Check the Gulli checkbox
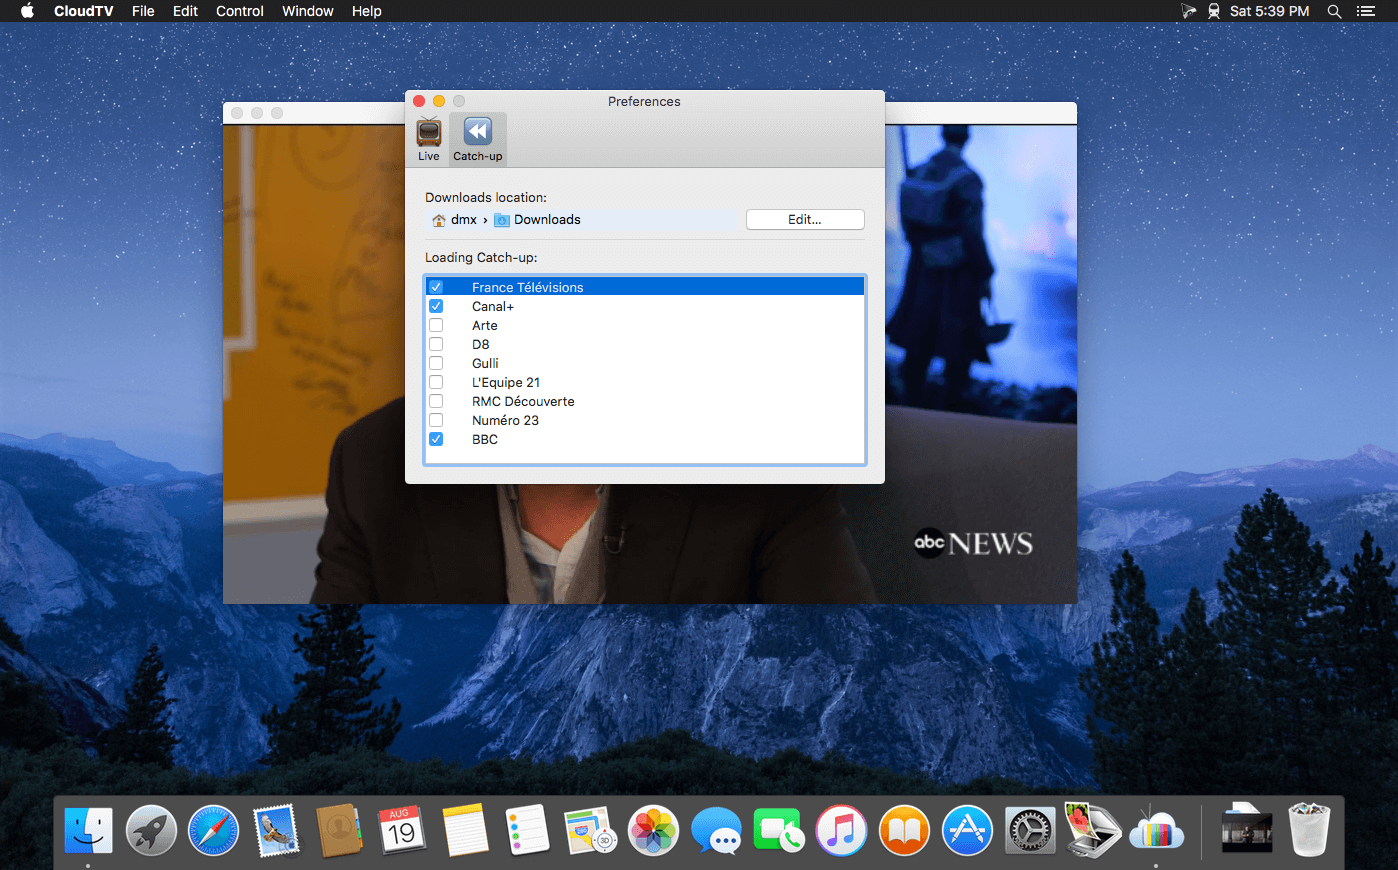Screen dimensions: 1398x870 point(436,363)
